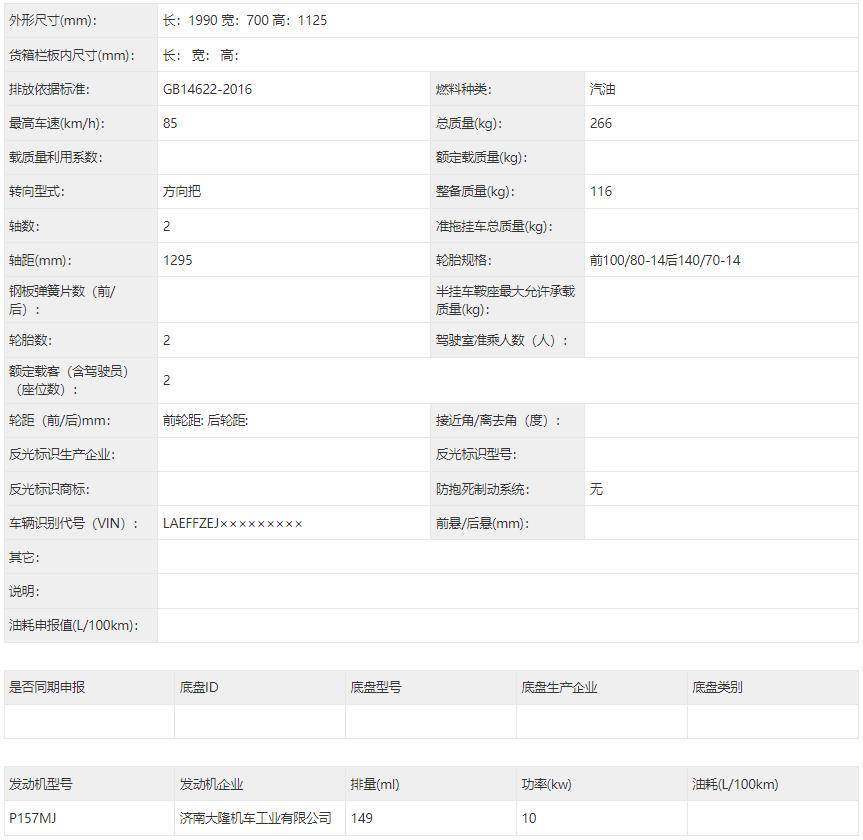
Task: Select the wheelbase value 1295
Action: pyautogui.click(x=178, y=259)
